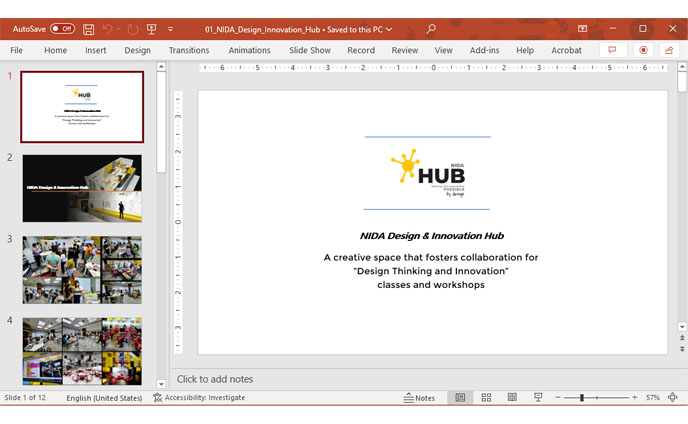Click the Add-ins tab
Screen dimensions: 688x424
484,50
